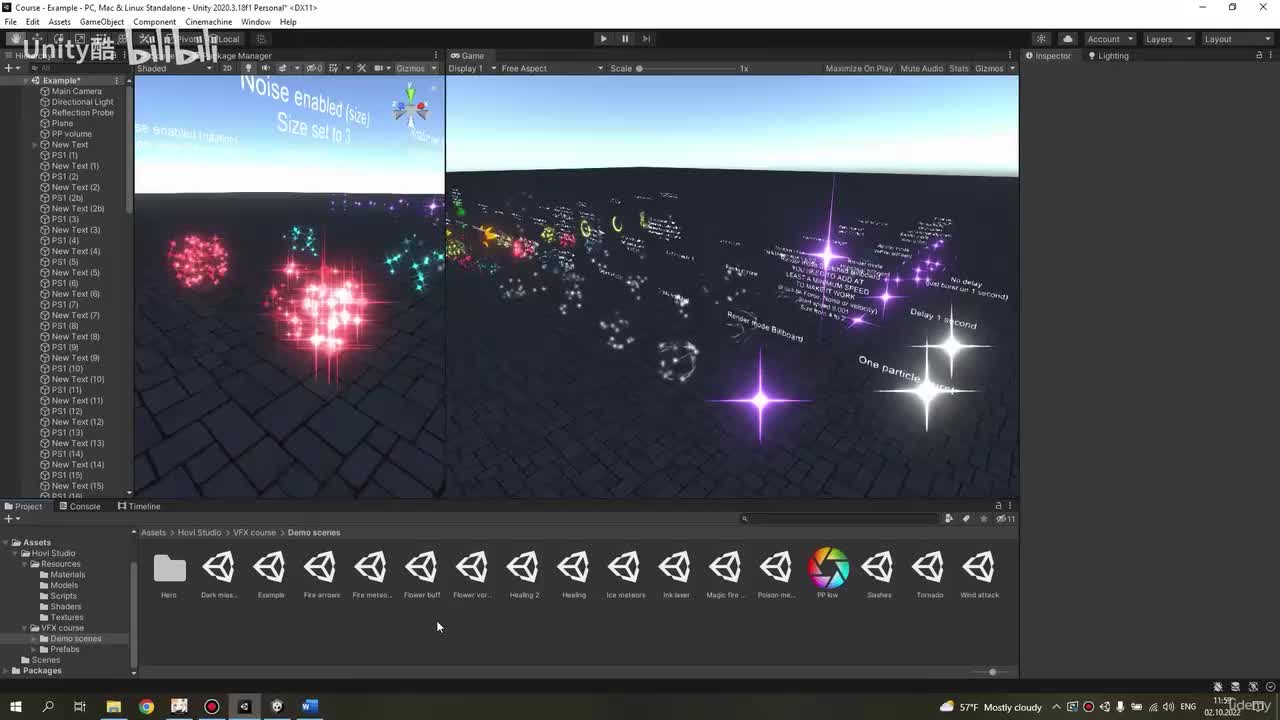The image size is (1280, 720).
Task: Toggle Maximize On Play
Action: click(859, 68)
